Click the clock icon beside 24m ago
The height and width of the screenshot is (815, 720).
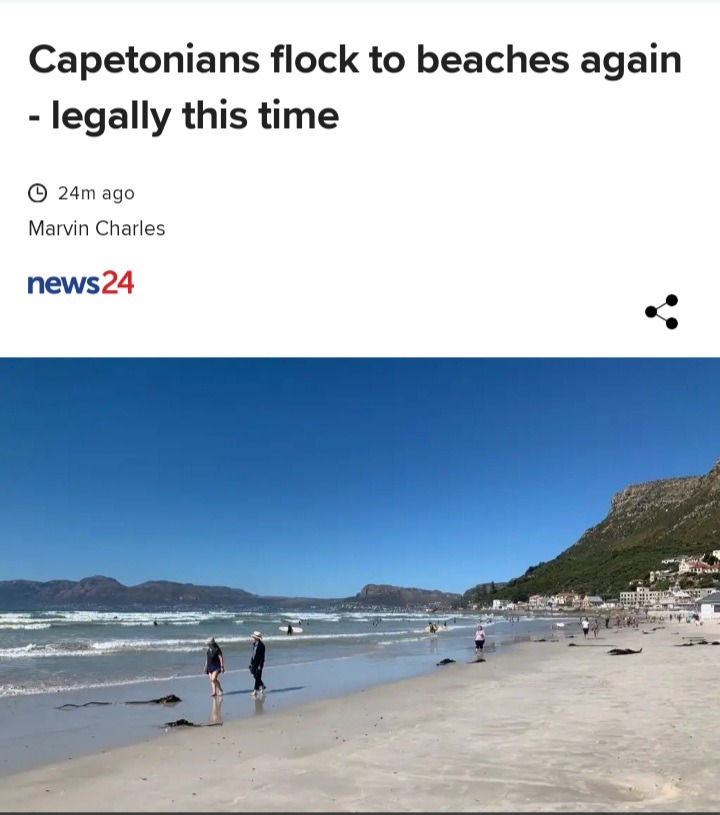click(x=37, y=193)
